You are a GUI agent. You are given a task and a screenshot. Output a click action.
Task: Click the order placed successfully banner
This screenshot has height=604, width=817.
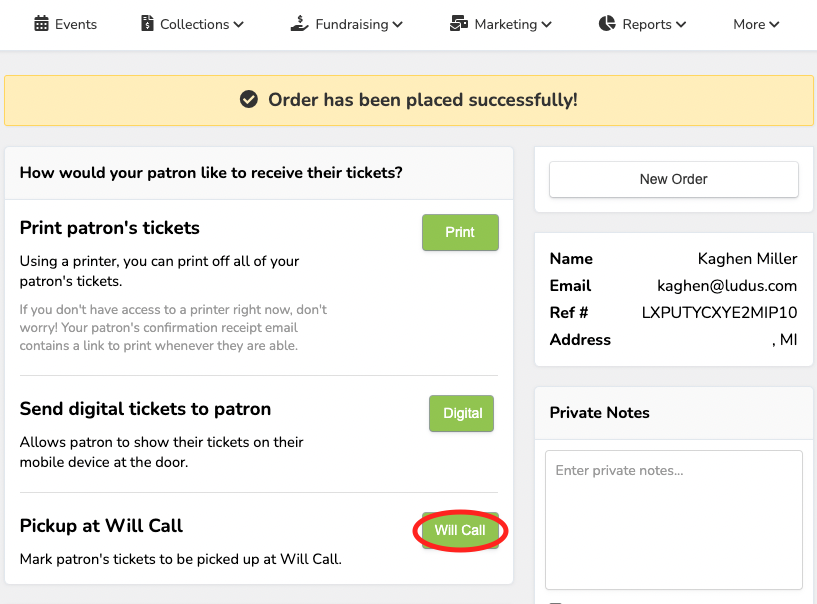tap(408, 100)
